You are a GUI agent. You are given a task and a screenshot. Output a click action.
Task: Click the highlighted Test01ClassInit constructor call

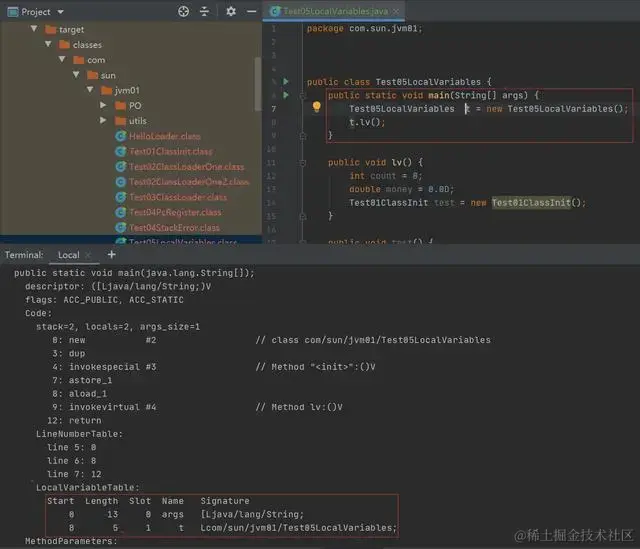[531, 202]
